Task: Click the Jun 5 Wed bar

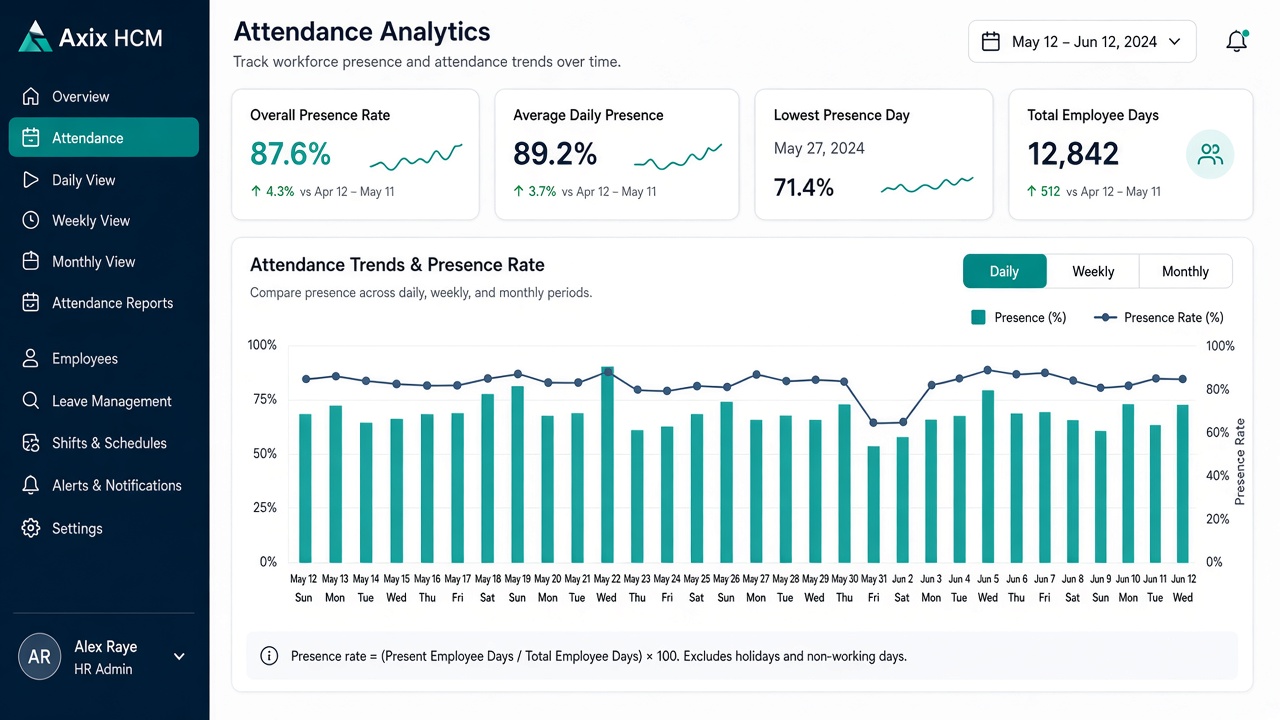Action: [x=988, y=476]
